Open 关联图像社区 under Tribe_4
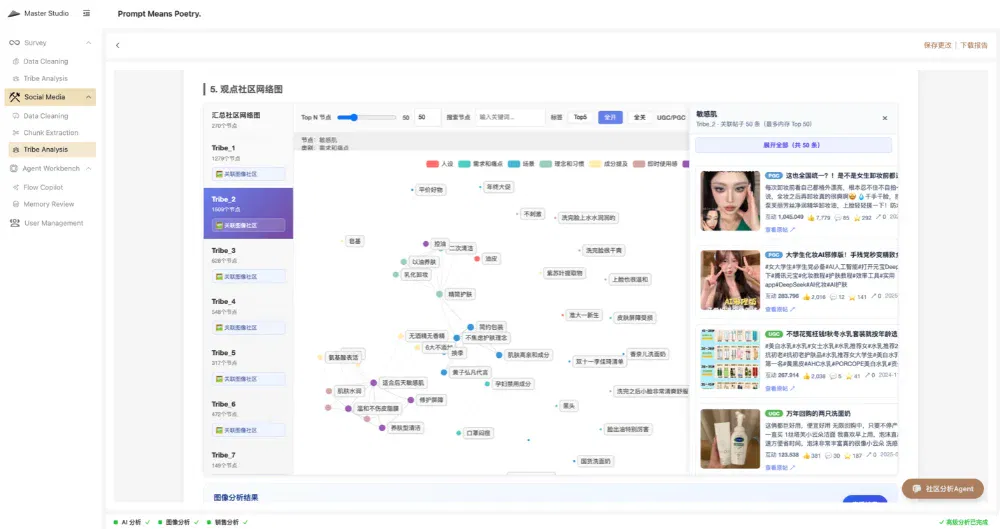This screenshot has height=529, width=1000. click(x=248, y=327)
